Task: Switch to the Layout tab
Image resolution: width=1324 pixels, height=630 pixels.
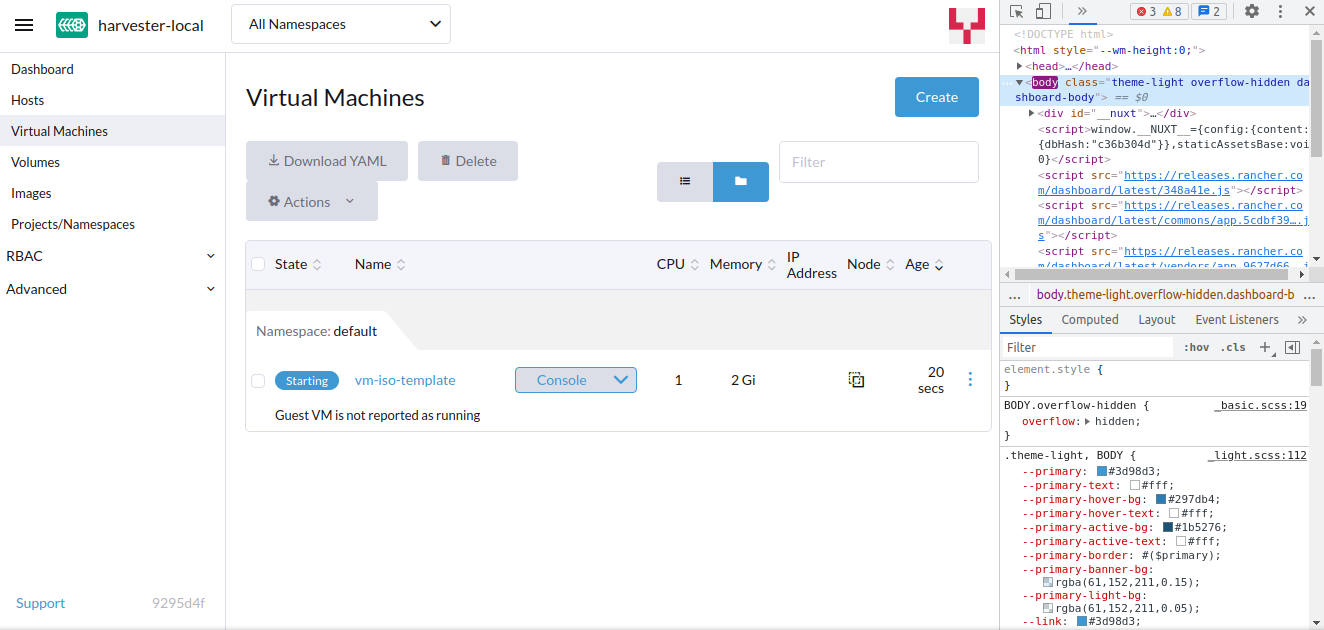Action: pyautogui.click(x=1157, y=320)
